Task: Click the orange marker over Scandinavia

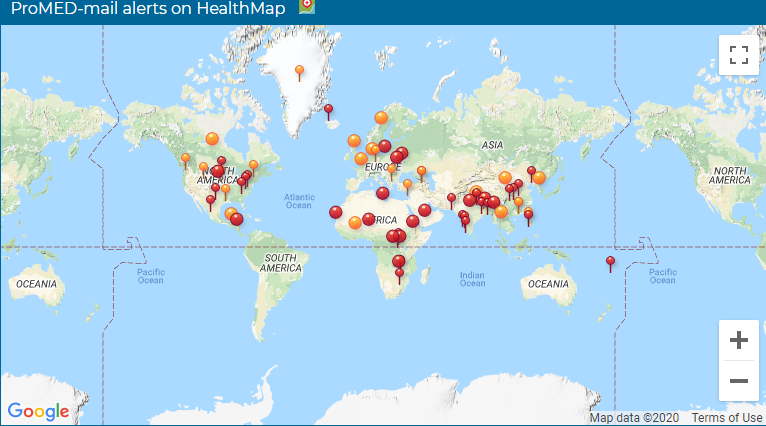Action: pos(381,118)
